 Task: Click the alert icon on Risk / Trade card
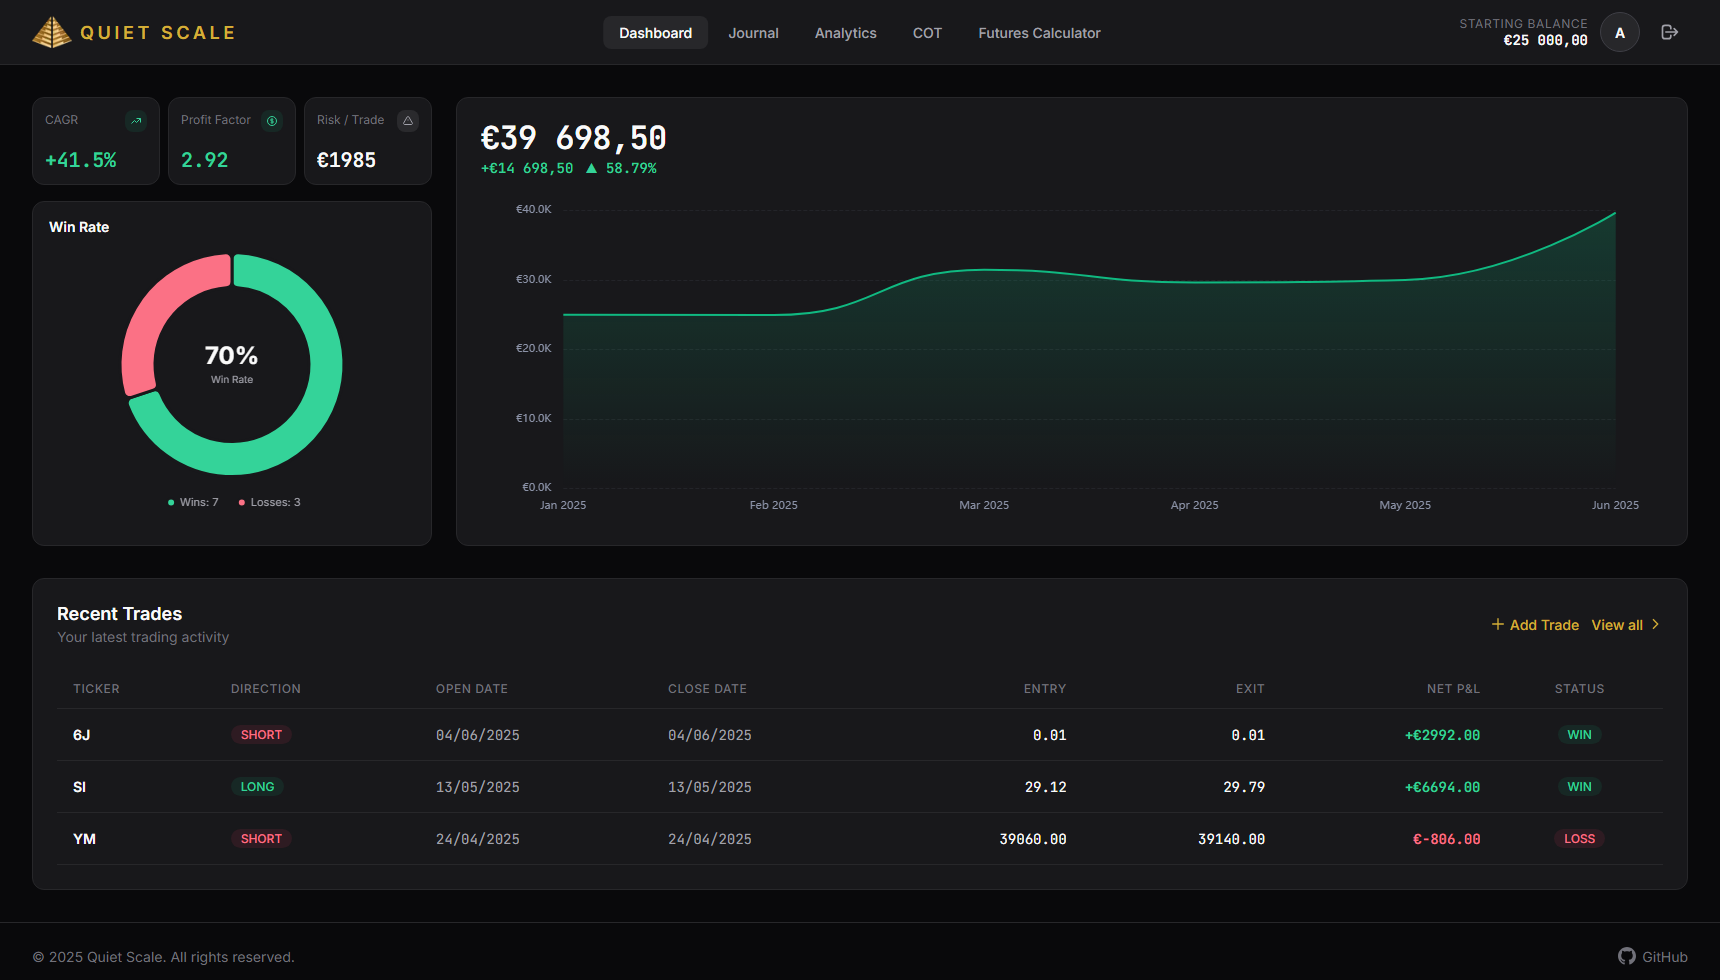pos(408,120)
